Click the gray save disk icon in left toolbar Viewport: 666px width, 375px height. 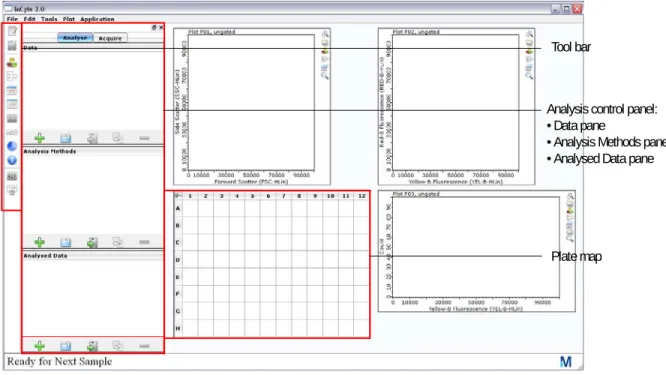point(12,46)
